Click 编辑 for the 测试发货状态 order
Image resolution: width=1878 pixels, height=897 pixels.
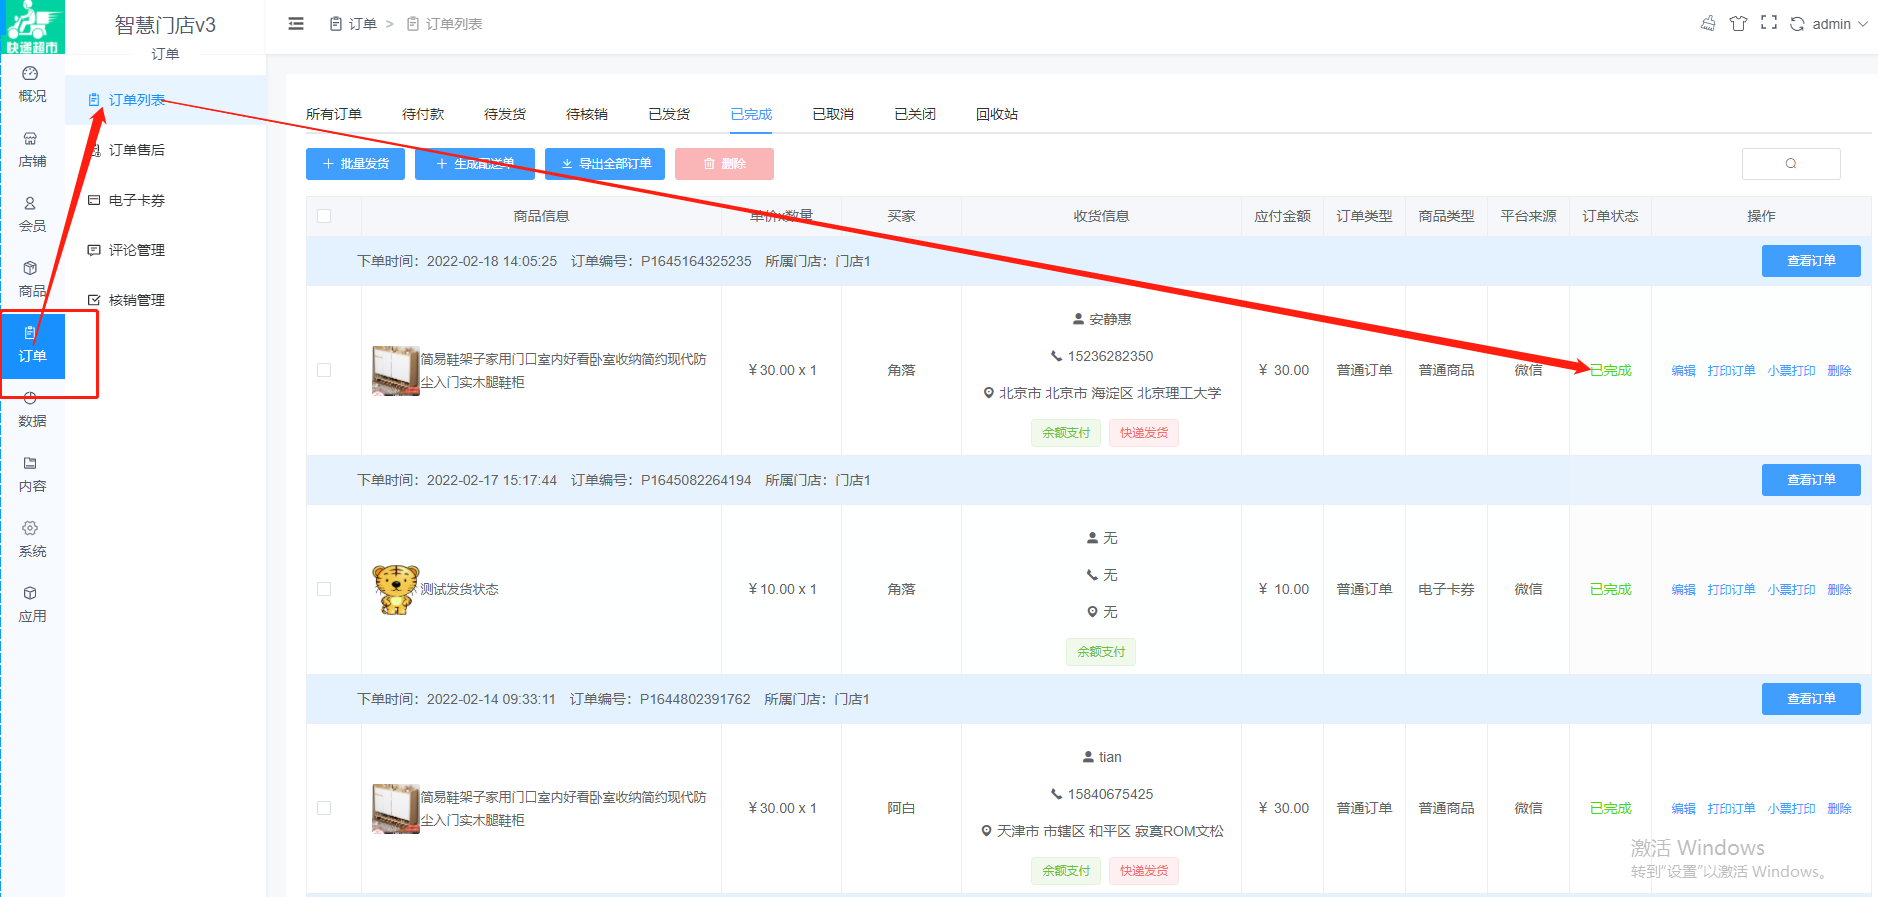tap(1684, 590)
